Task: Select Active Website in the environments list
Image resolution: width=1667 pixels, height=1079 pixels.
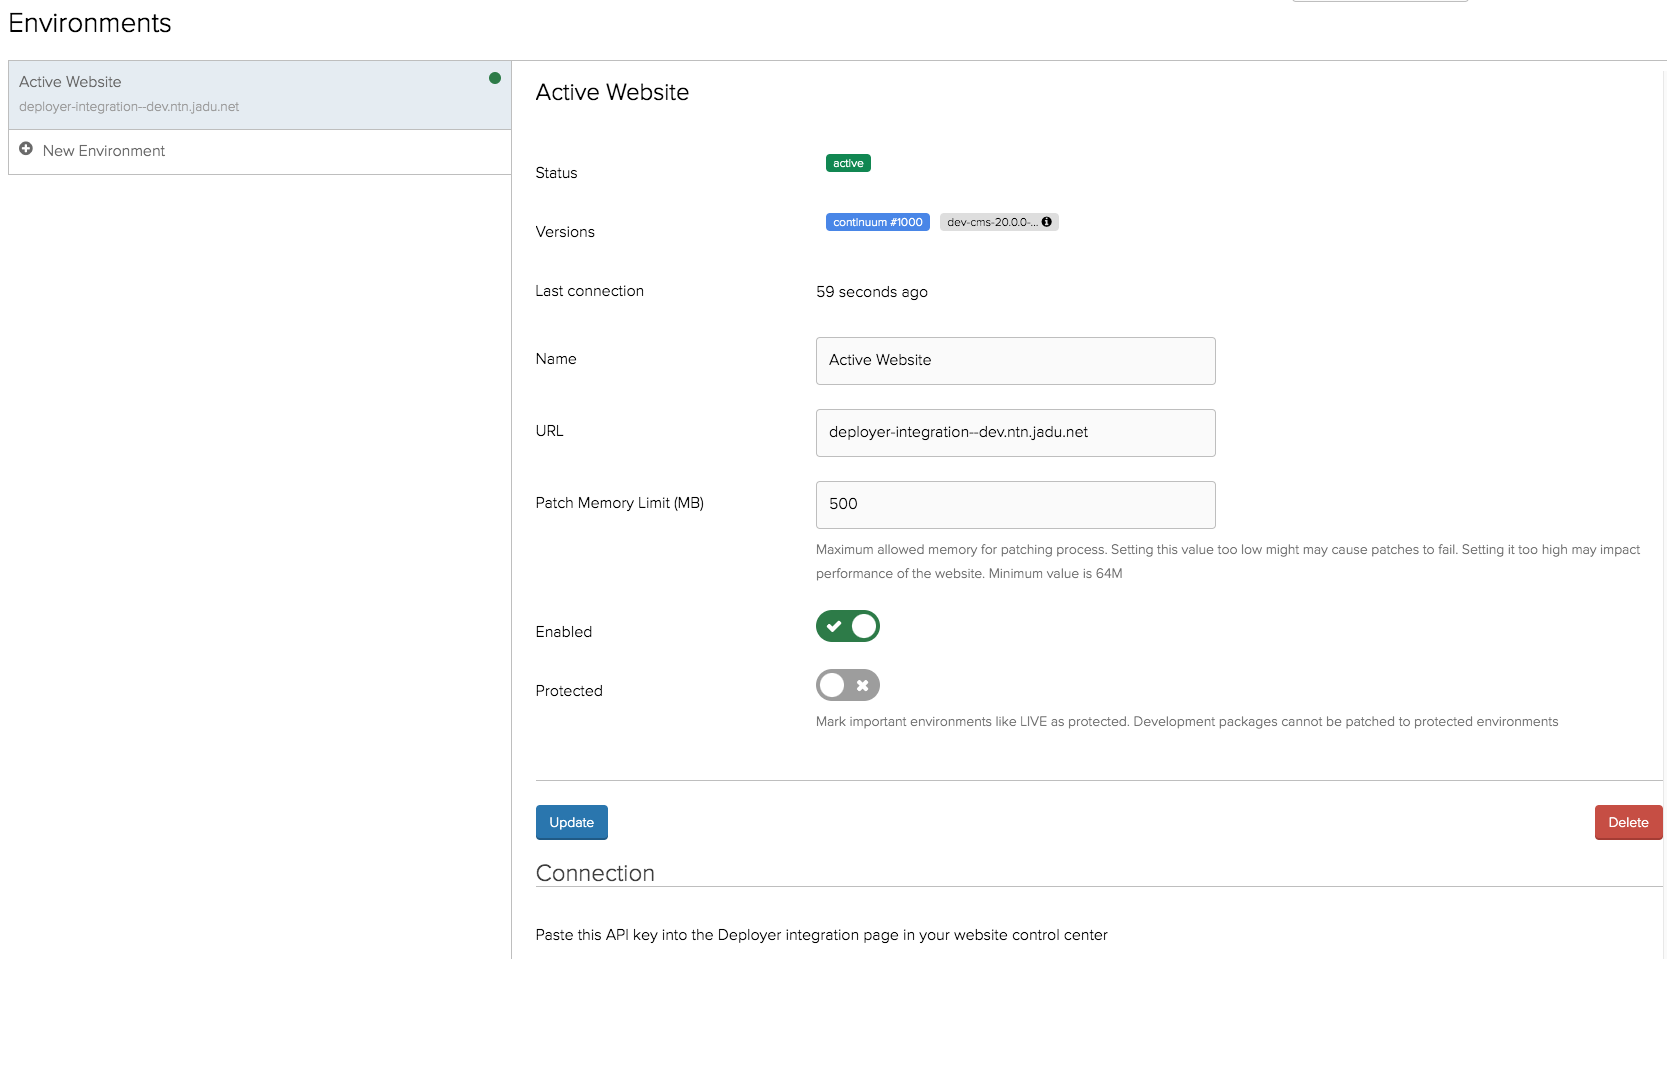Action: pyautogui.click(x=260, y=95)
